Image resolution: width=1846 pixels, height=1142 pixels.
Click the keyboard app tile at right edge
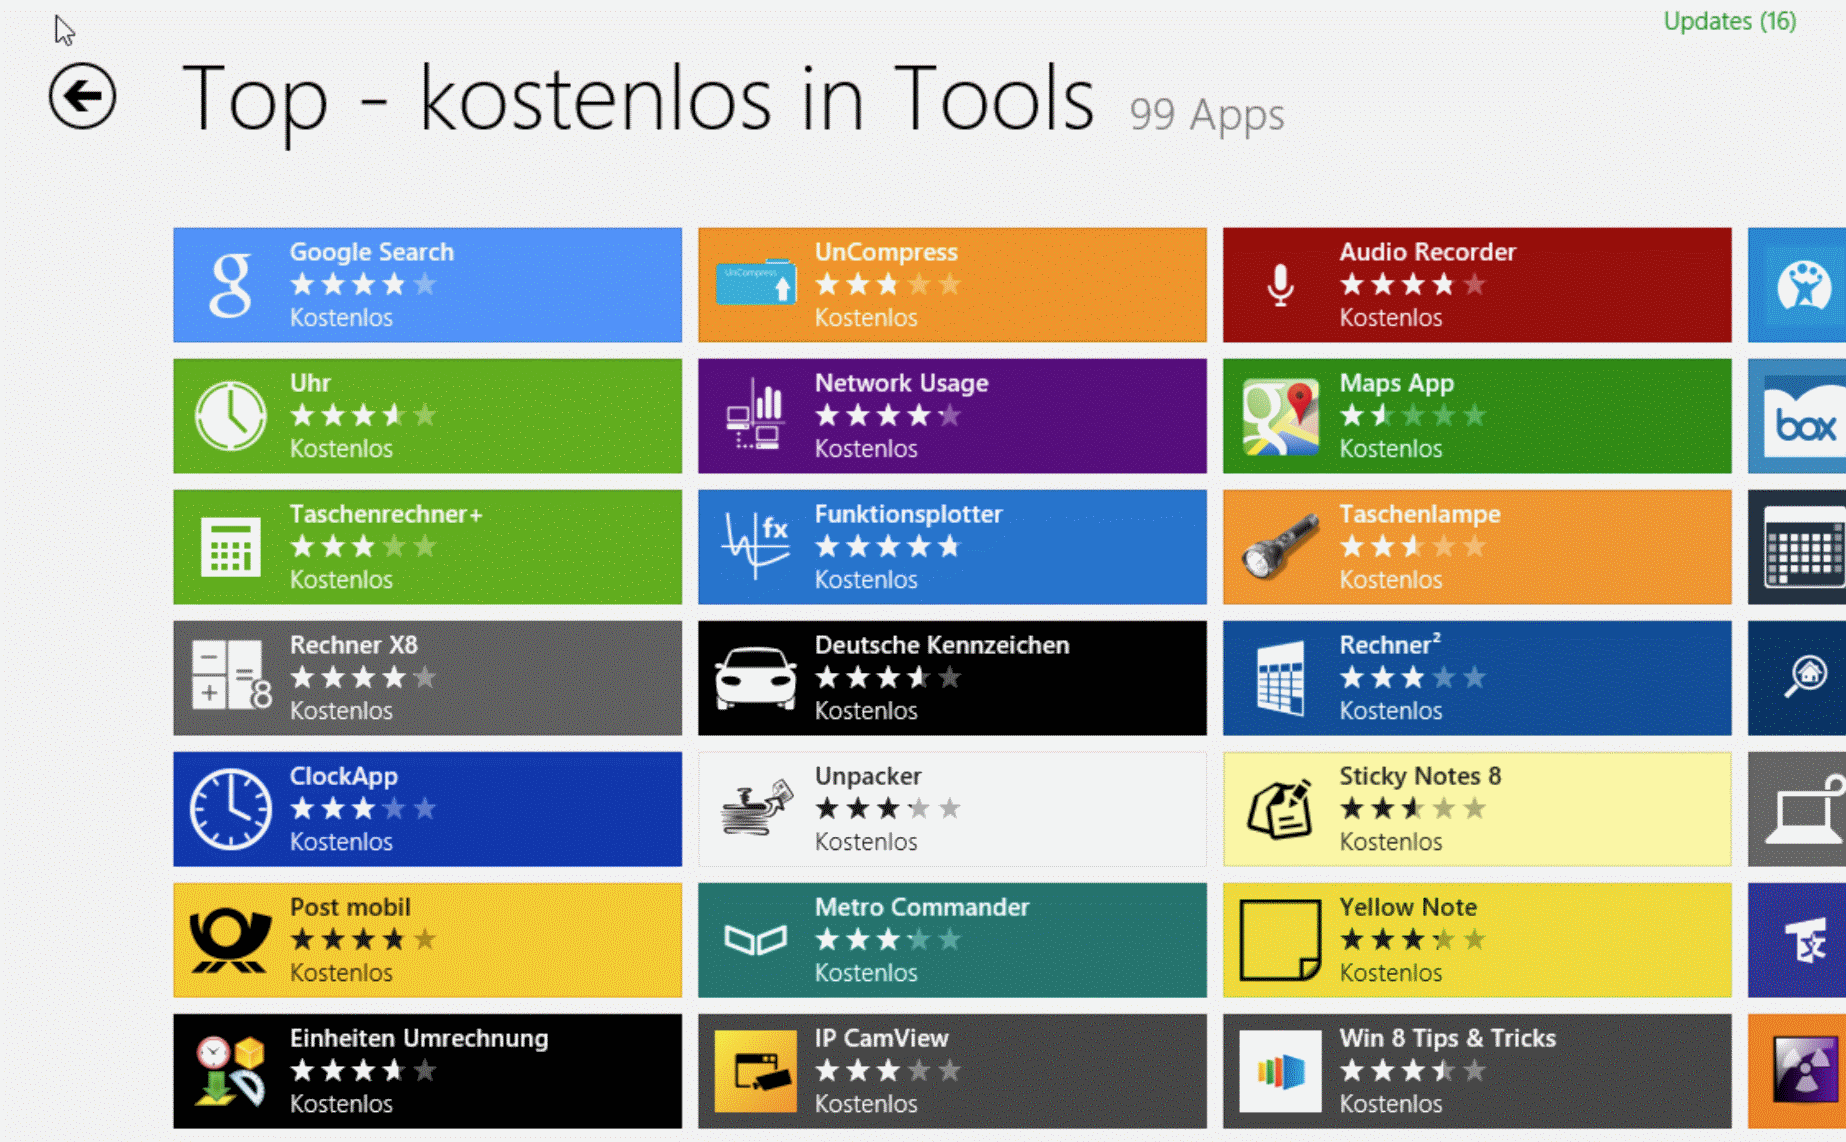click(1797, 547)
